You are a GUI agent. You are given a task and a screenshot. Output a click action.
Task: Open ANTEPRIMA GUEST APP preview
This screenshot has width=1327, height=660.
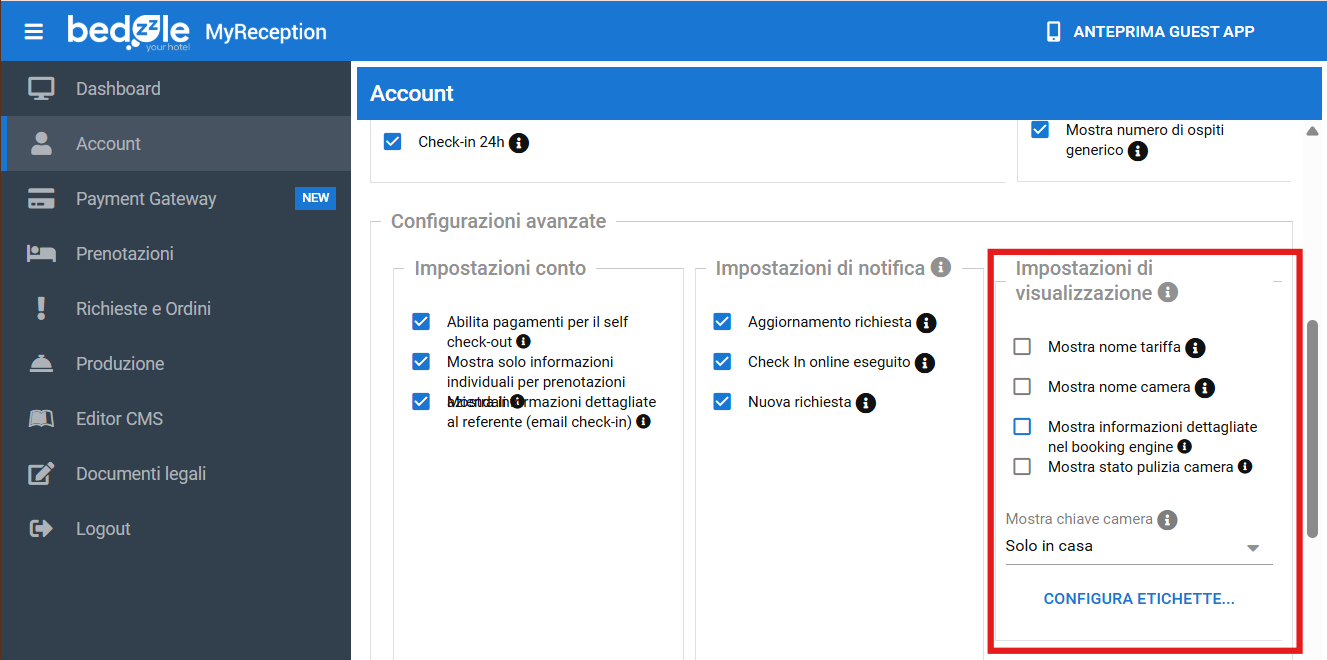click(x=1150, y=31)
